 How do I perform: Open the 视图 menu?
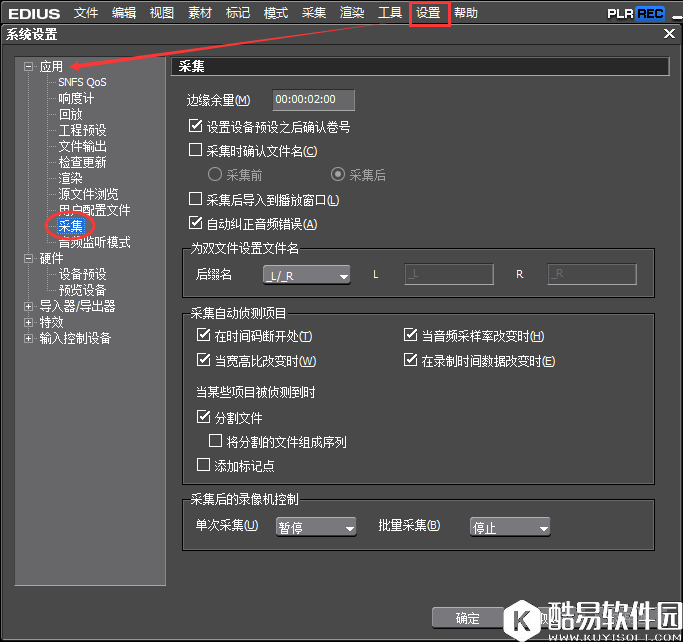(x=162, y=13)
